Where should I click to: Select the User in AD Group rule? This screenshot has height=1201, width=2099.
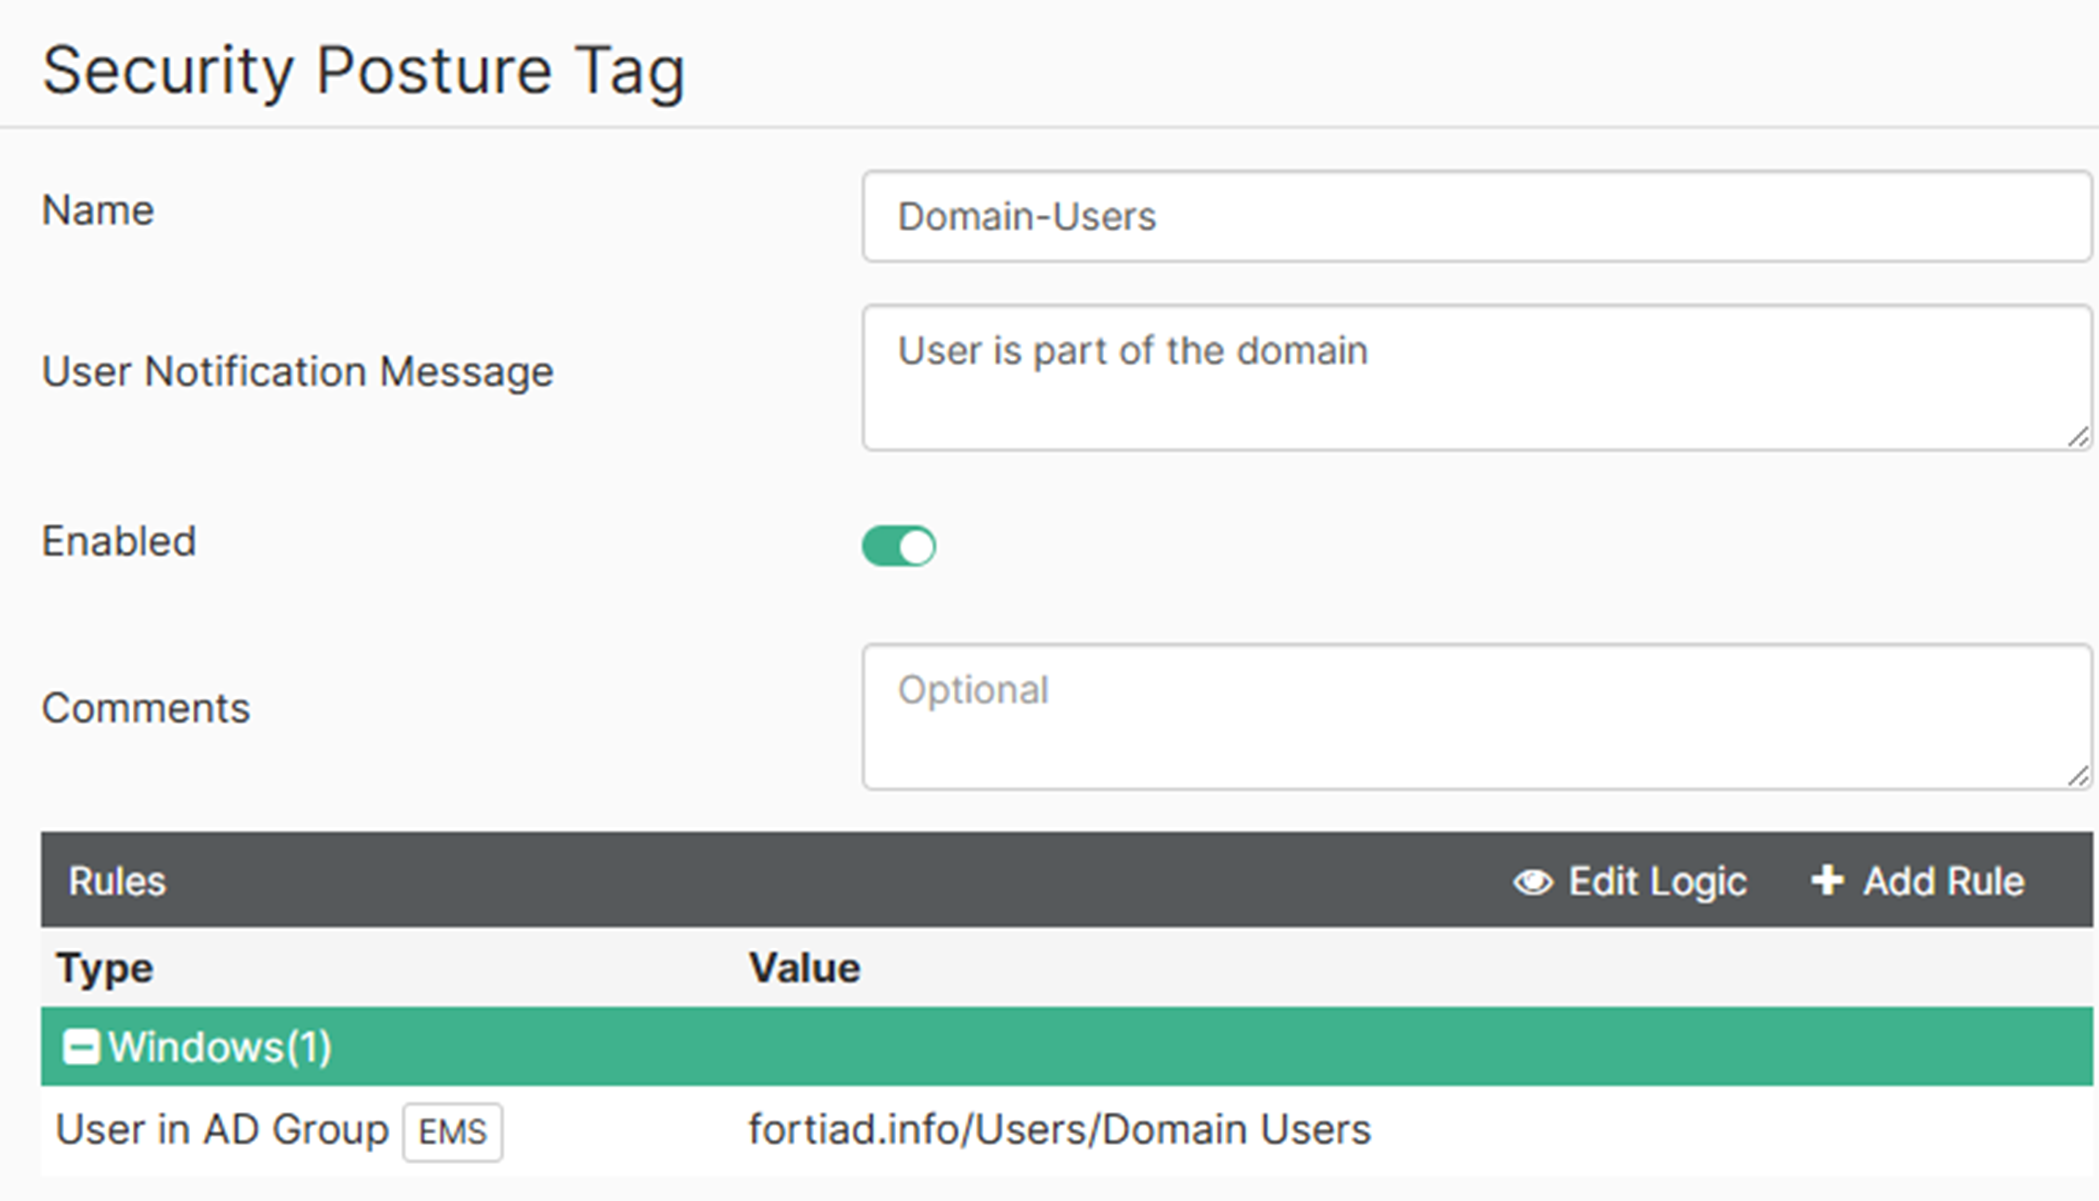222,1130
